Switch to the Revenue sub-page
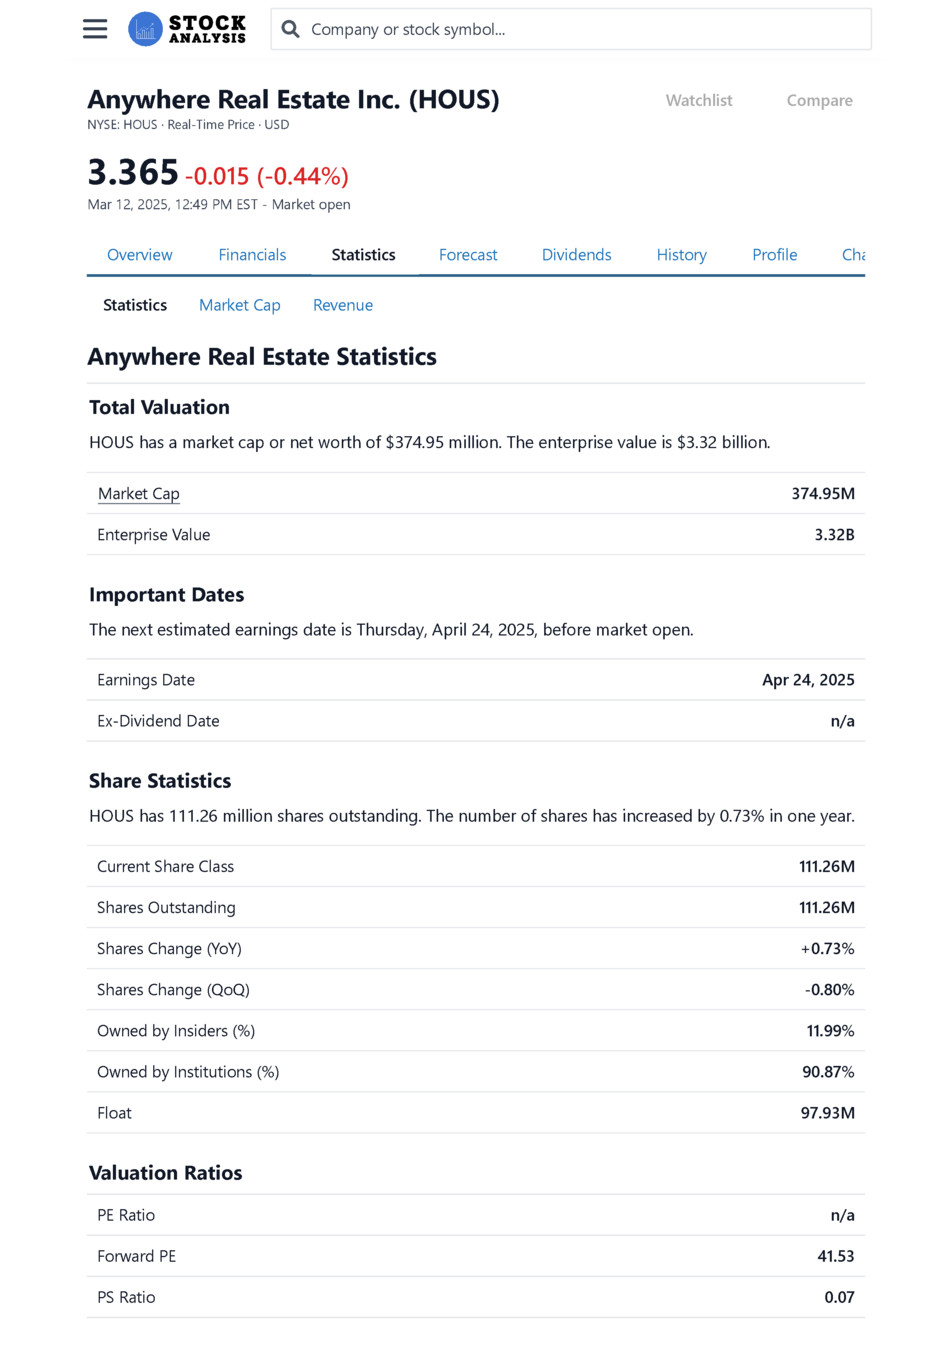Screen dimensions: 952x1347 [x=342, y=305]
